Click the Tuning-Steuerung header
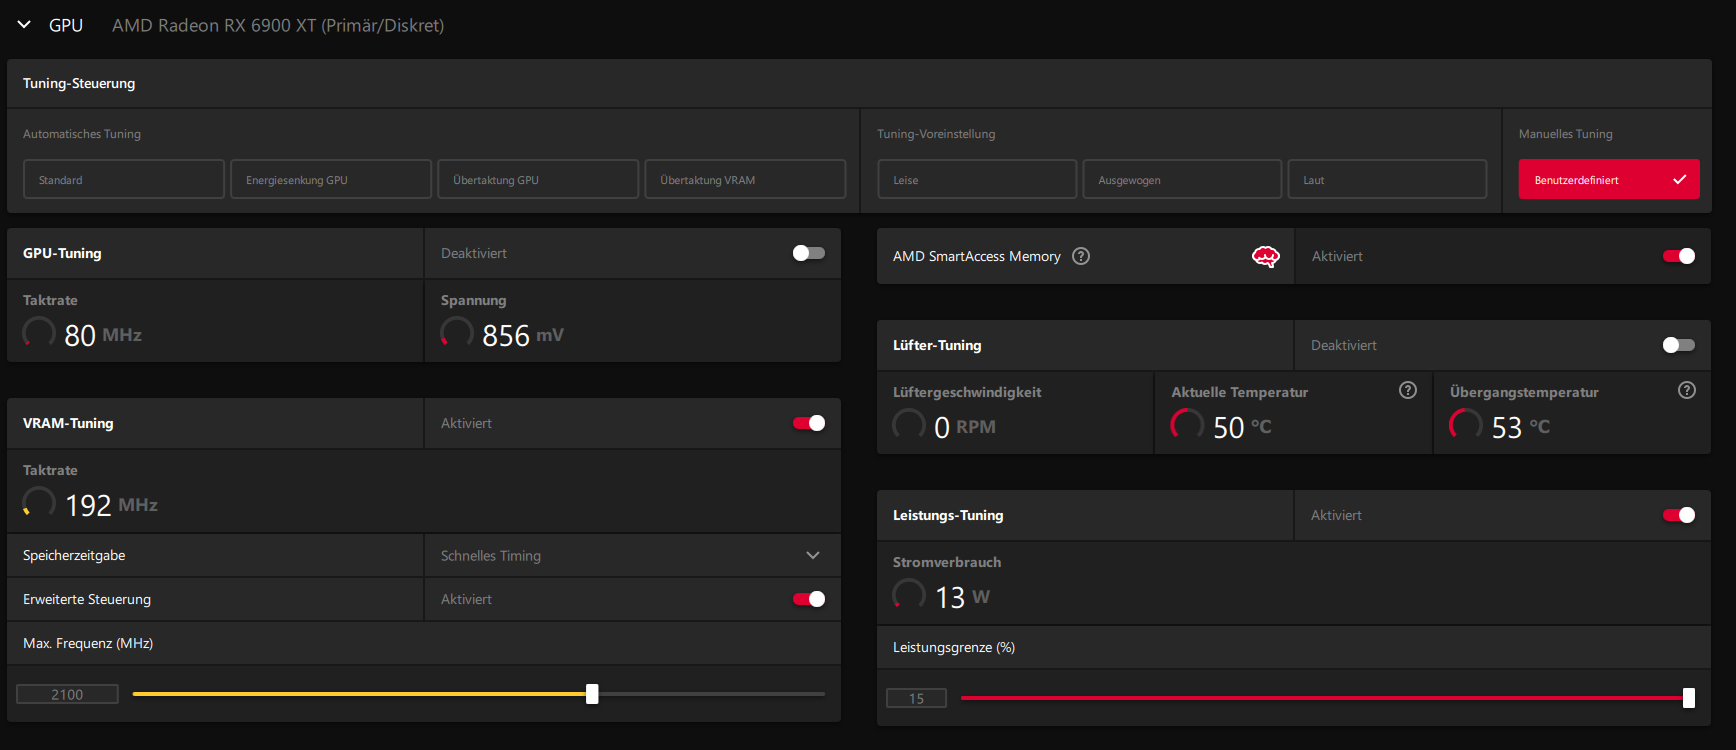Screen dimensions: 1736x750 tap(79, 83)
